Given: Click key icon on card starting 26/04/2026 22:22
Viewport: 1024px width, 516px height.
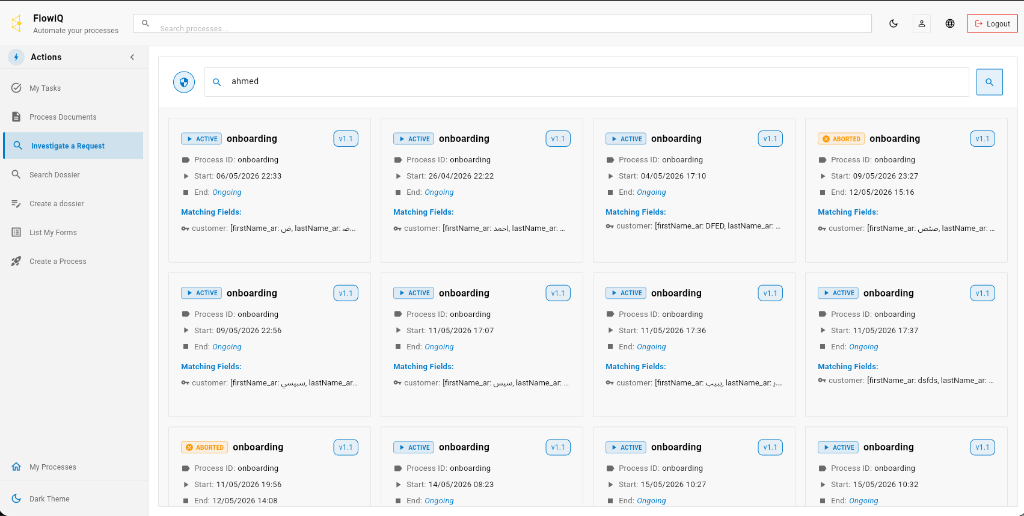Looking at the screenshot, I should (397, 229).
